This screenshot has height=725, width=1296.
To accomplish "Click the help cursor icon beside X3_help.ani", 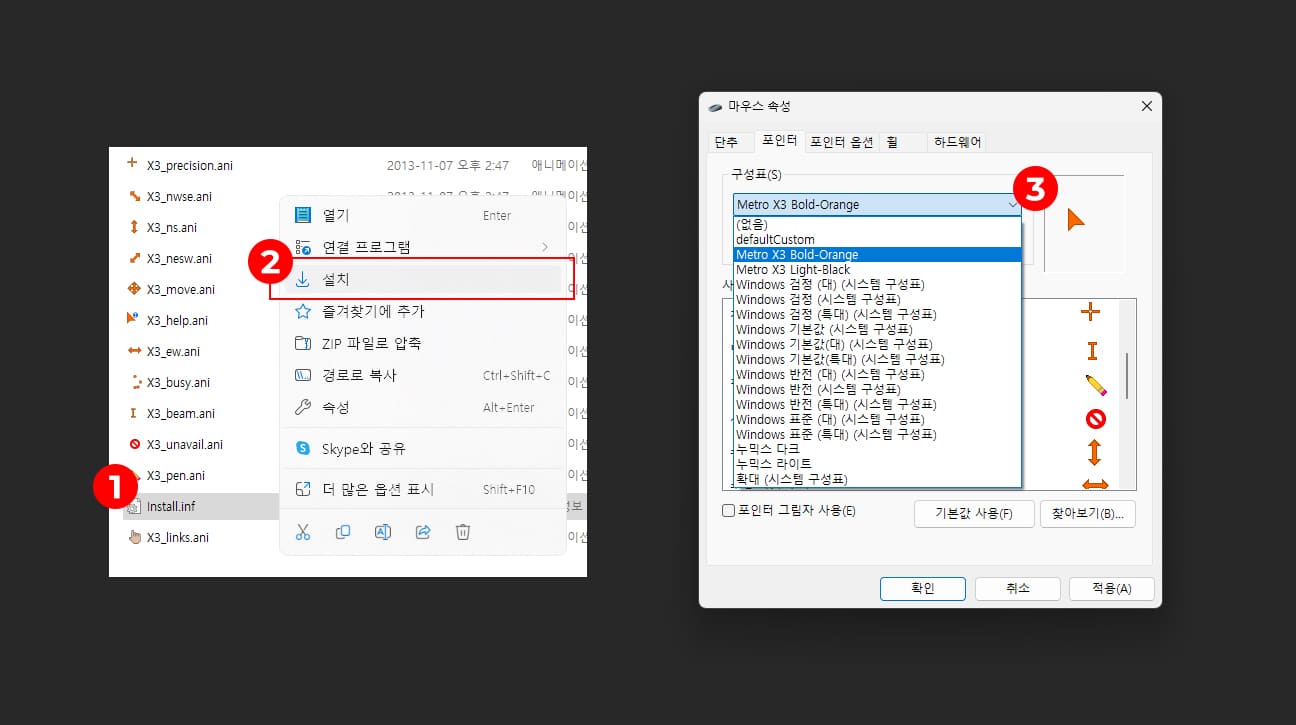I will 132,320.
